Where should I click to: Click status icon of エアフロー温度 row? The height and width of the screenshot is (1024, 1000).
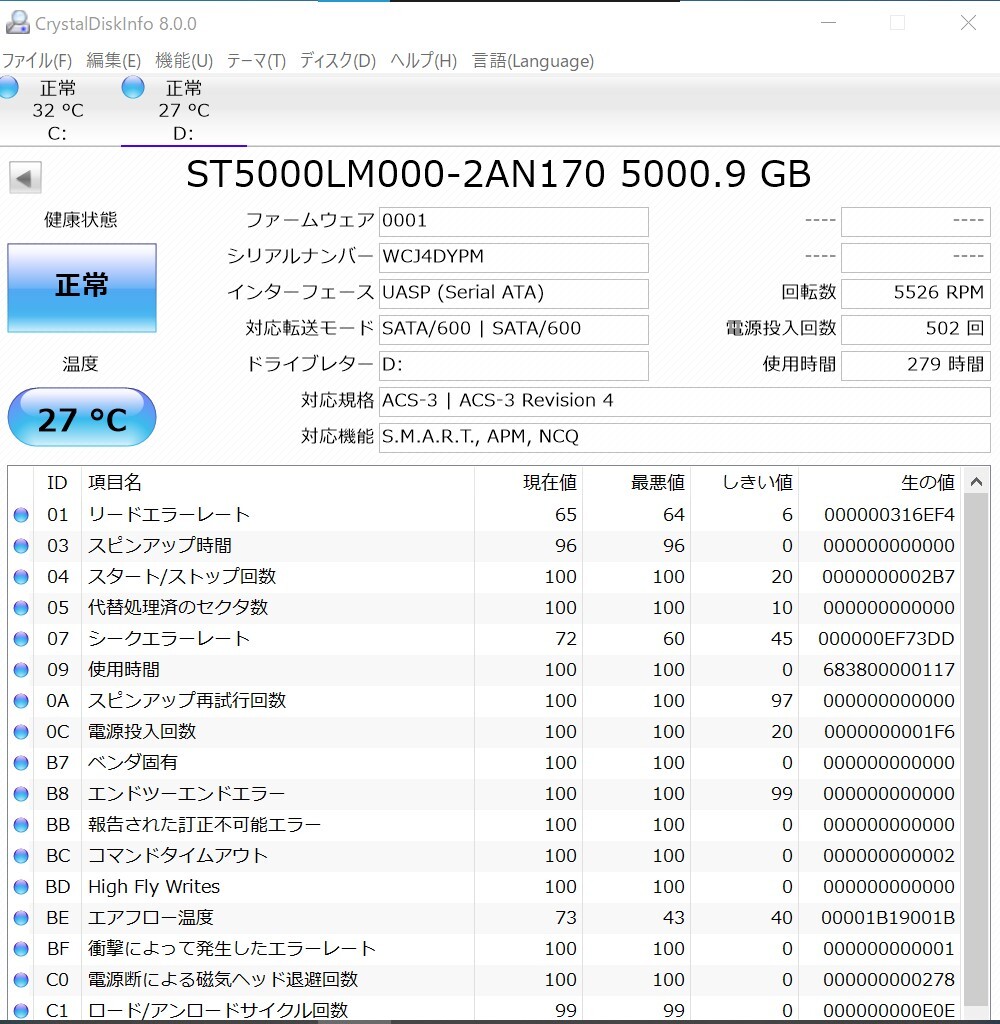(x=21, y=918)
